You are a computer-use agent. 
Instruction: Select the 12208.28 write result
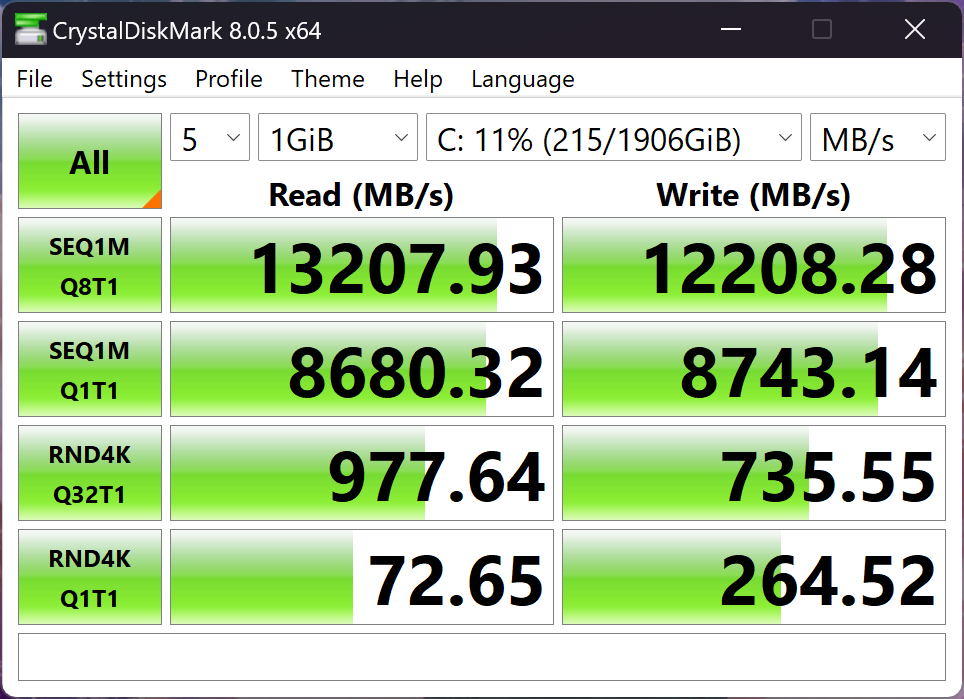click(x=754, y=265)
